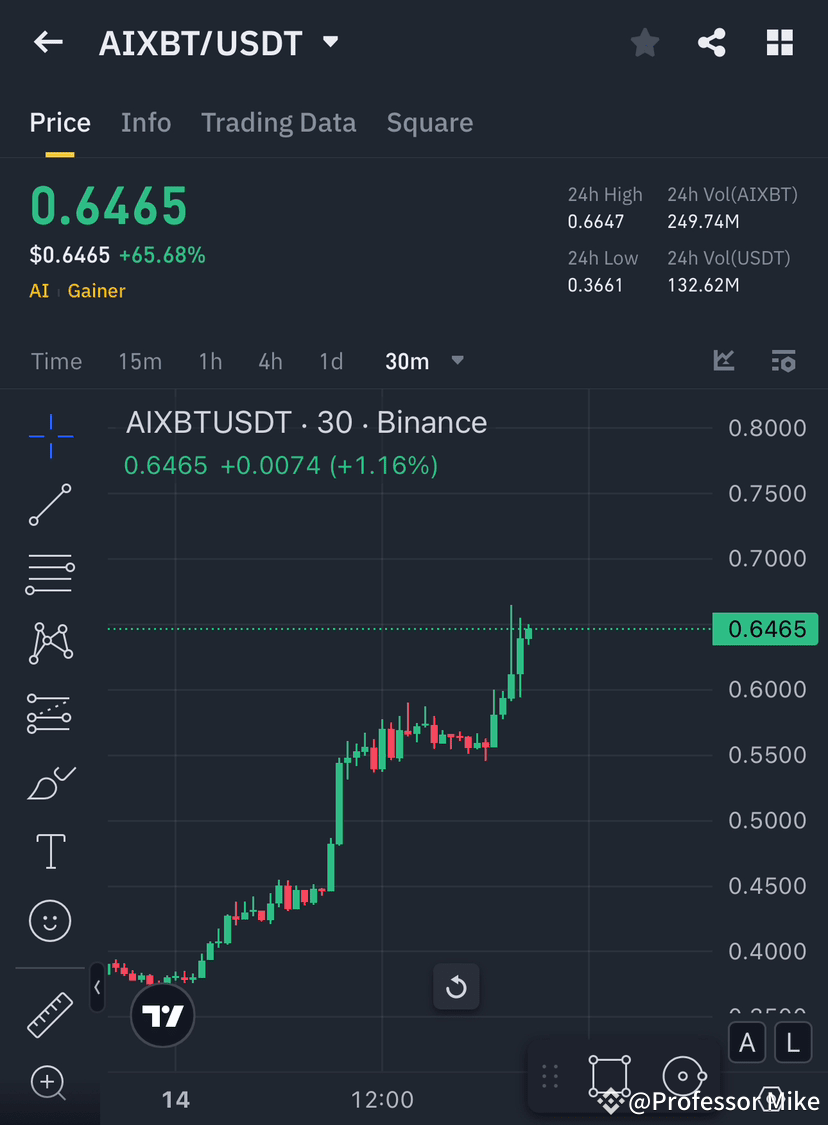
Task: Reset the chart view with the circular arrow
Action: (456, 987)
